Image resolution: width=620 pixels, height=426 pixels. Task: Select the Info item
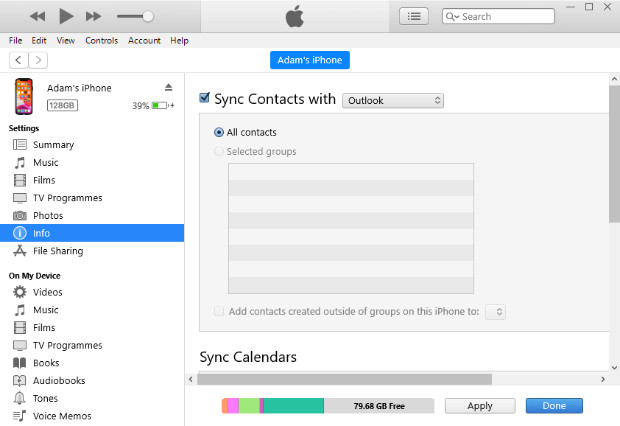(x=92, y=233)
